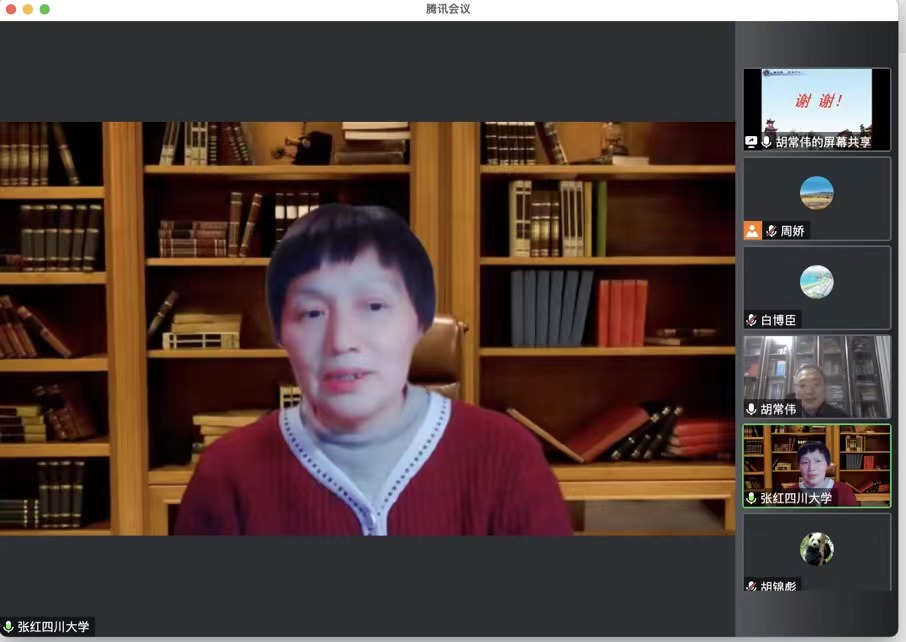This screenshot has width=906, height=642.
Task: Select 周娇's round landscape avatar
Action: click(816, 192)
